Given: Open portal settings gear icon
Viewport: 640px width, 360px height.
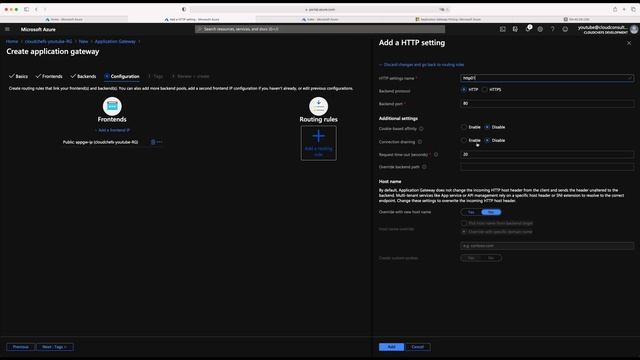Looking at the screenshot, I should pos(540,29).
